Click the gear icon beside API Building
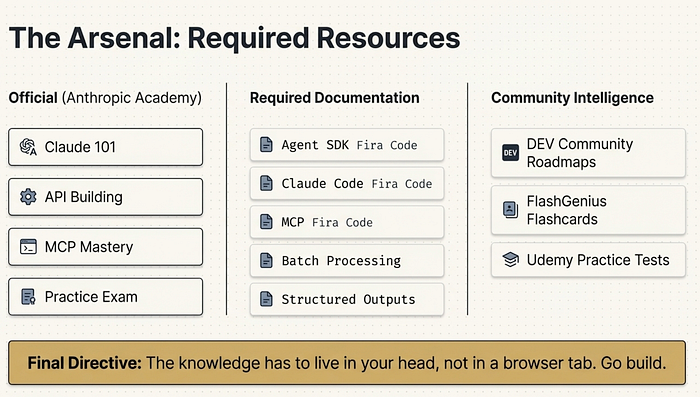The width and height of the screenshot is (700, 397). coord(28,196)
